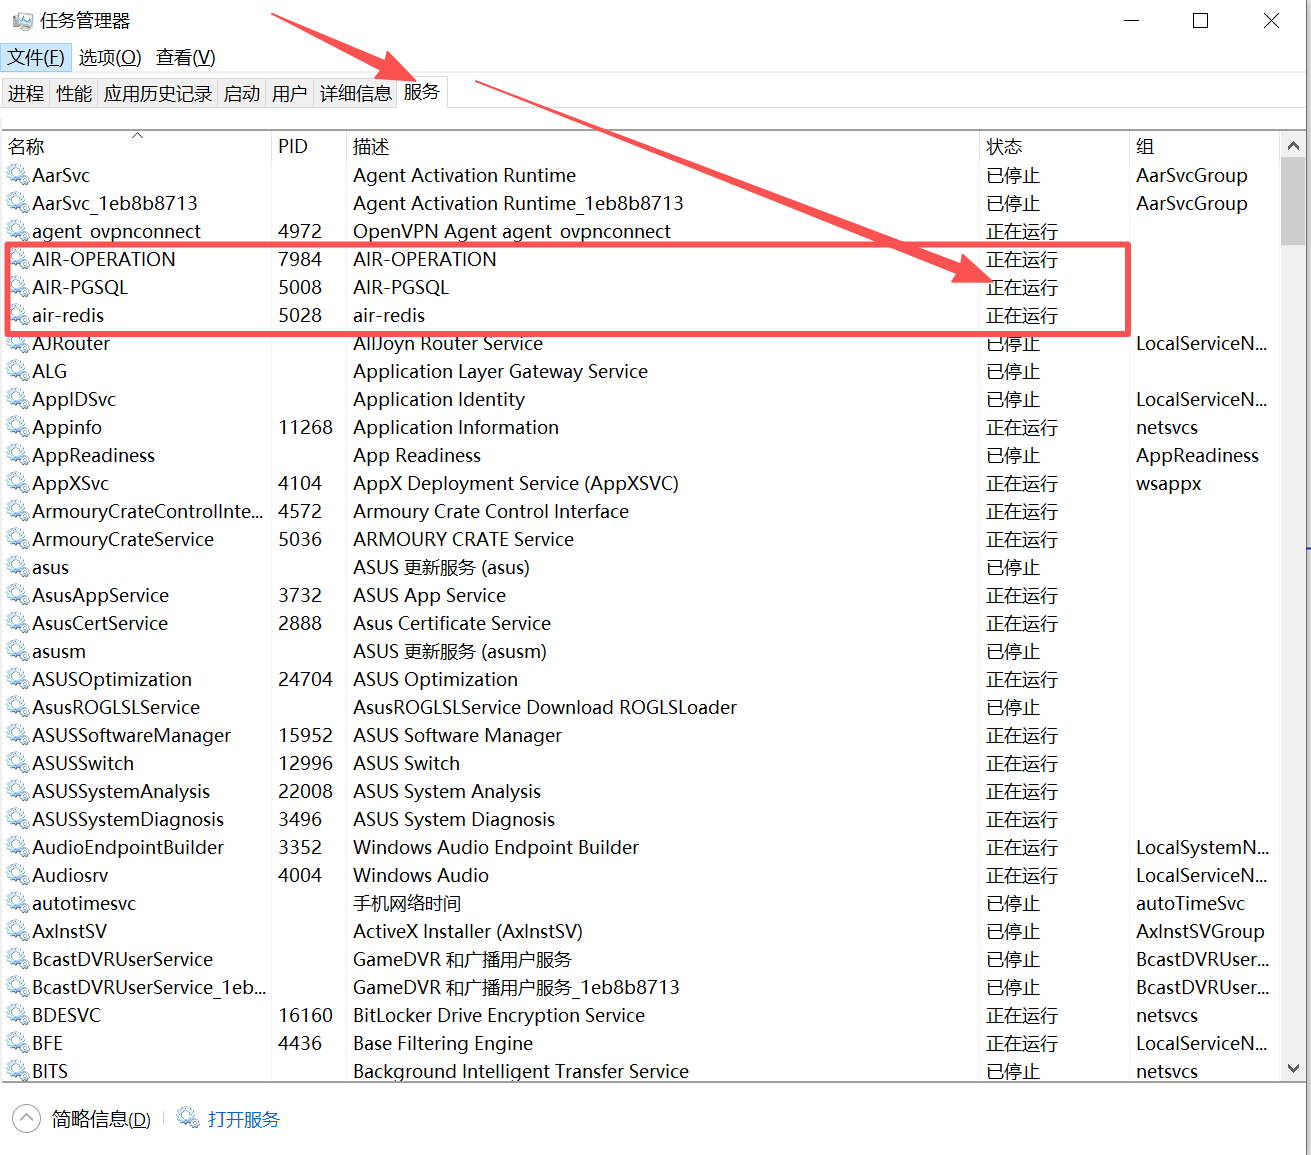The width and height of the screenshot is (1311, 1155).
Task: Click the service icon beside BDESVC
Action: click(x=18, y=1015)
